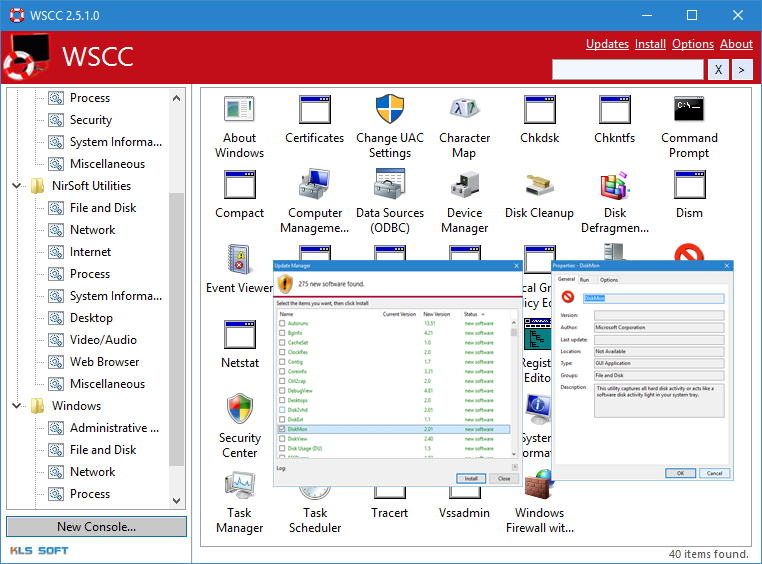Launch the Certificates tool icon
The height and width of the screenshot is (564, 762).
coord(314,109)
